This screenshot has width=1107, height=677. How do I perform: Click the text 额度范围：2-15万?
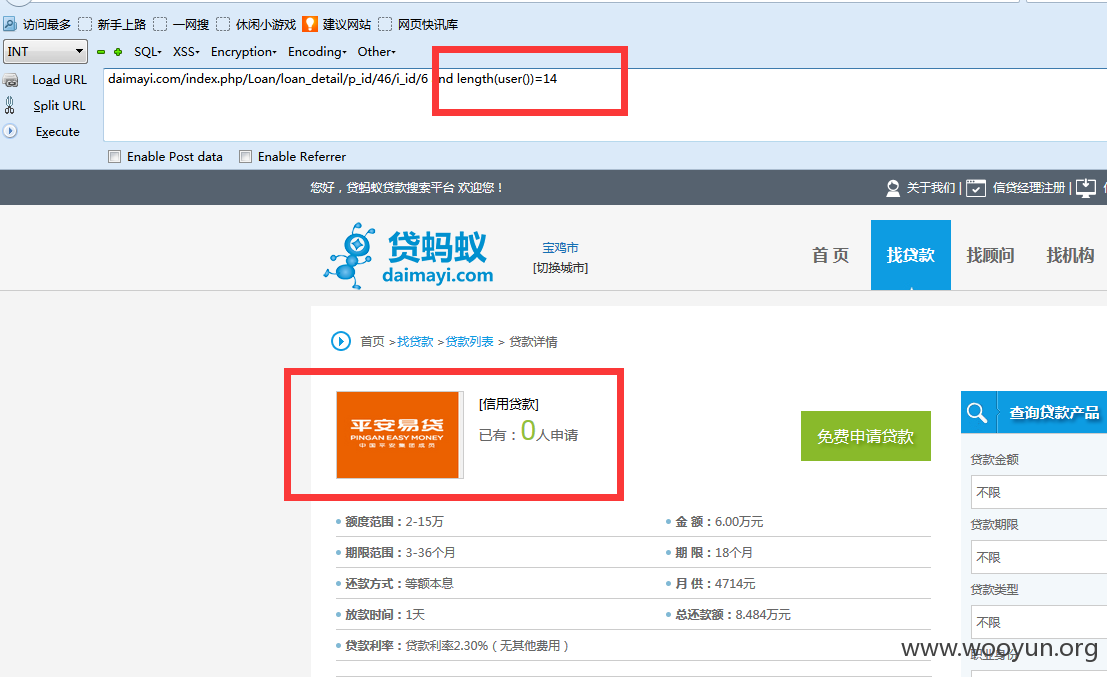[395, 522]
